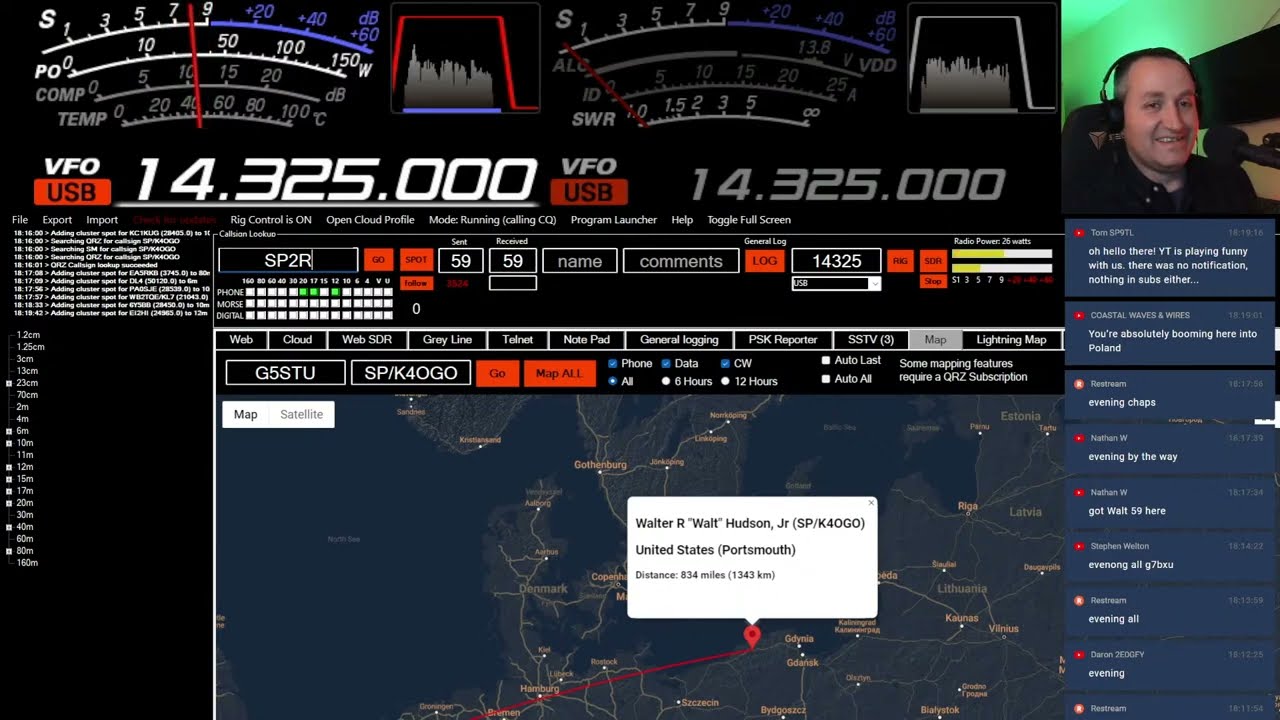Open the USB mode dropdown in General Log
This screenshot has width=1280, height=720.
pyautogui.click(x=836, y=284)
